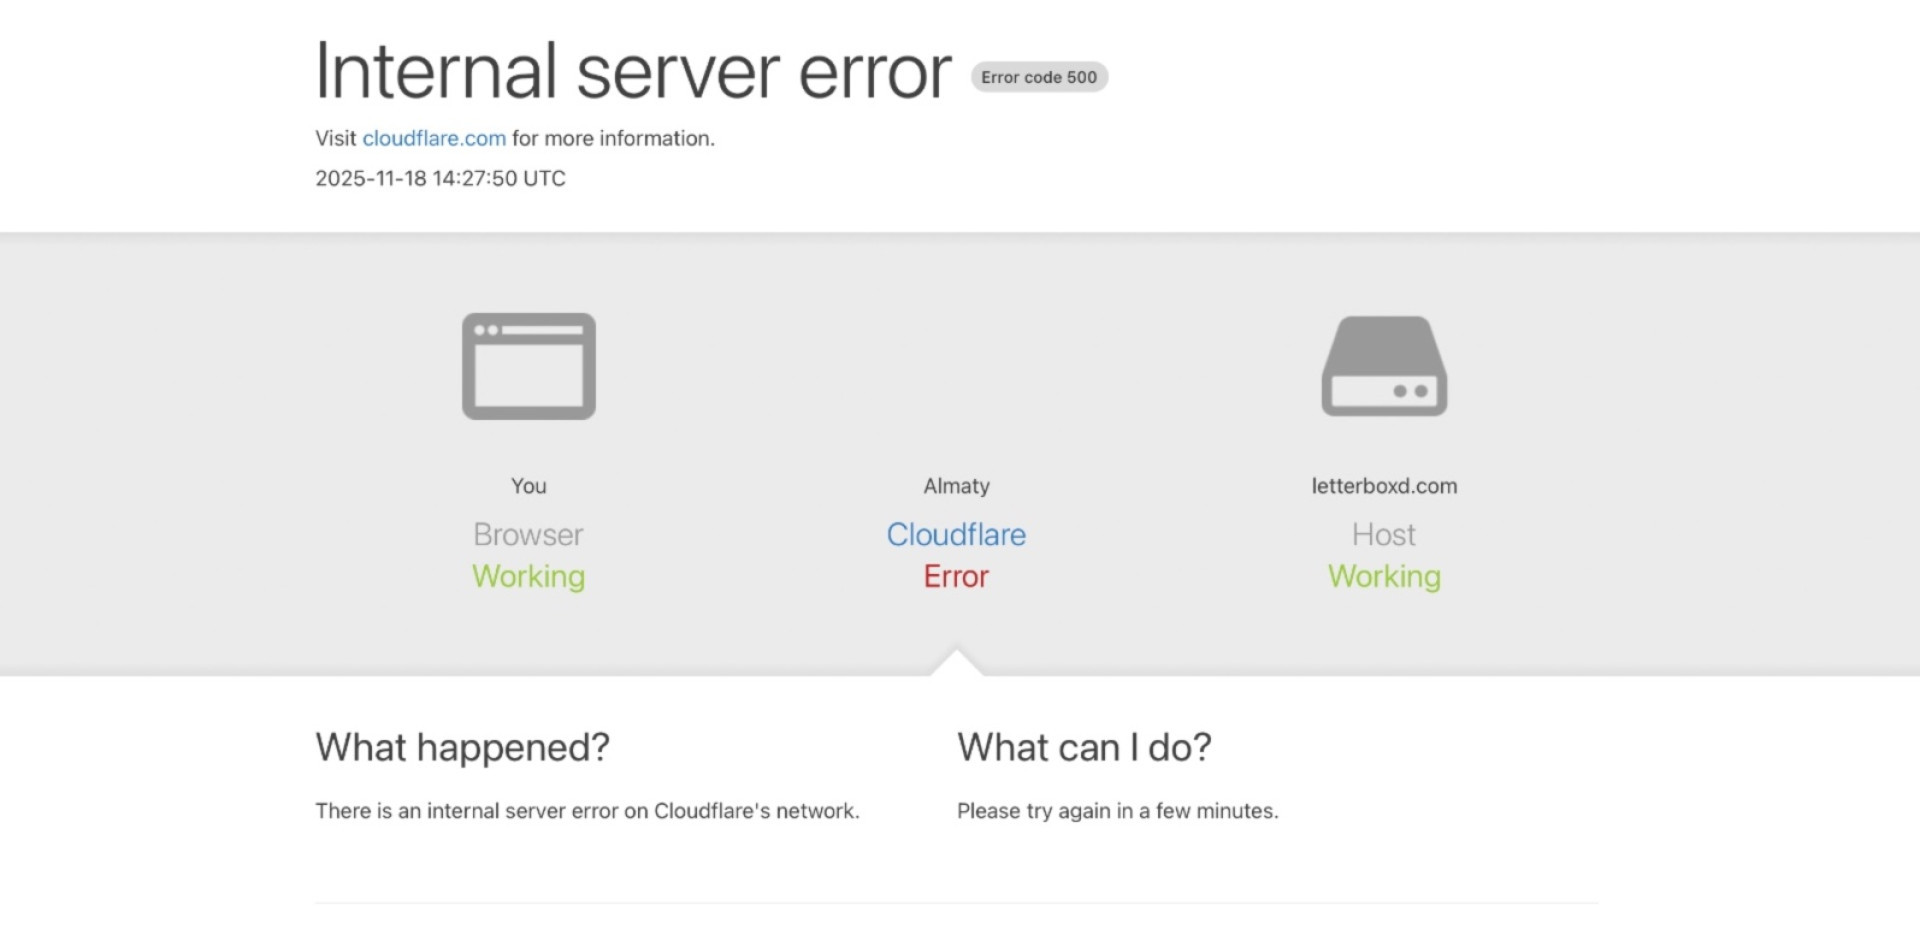Click the gray Browser label
This screenshot has height=929, width=1920.
528,535
